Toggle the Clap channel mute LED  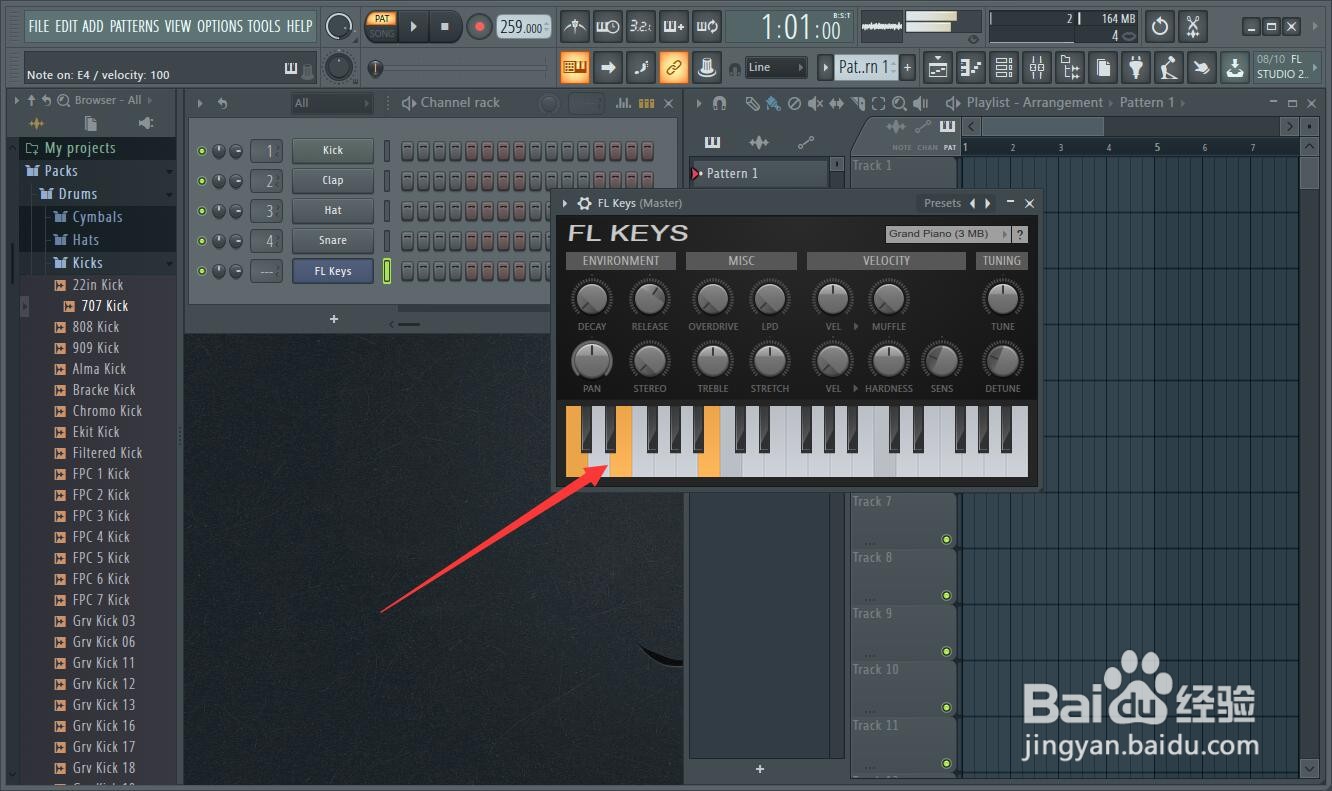202,181
